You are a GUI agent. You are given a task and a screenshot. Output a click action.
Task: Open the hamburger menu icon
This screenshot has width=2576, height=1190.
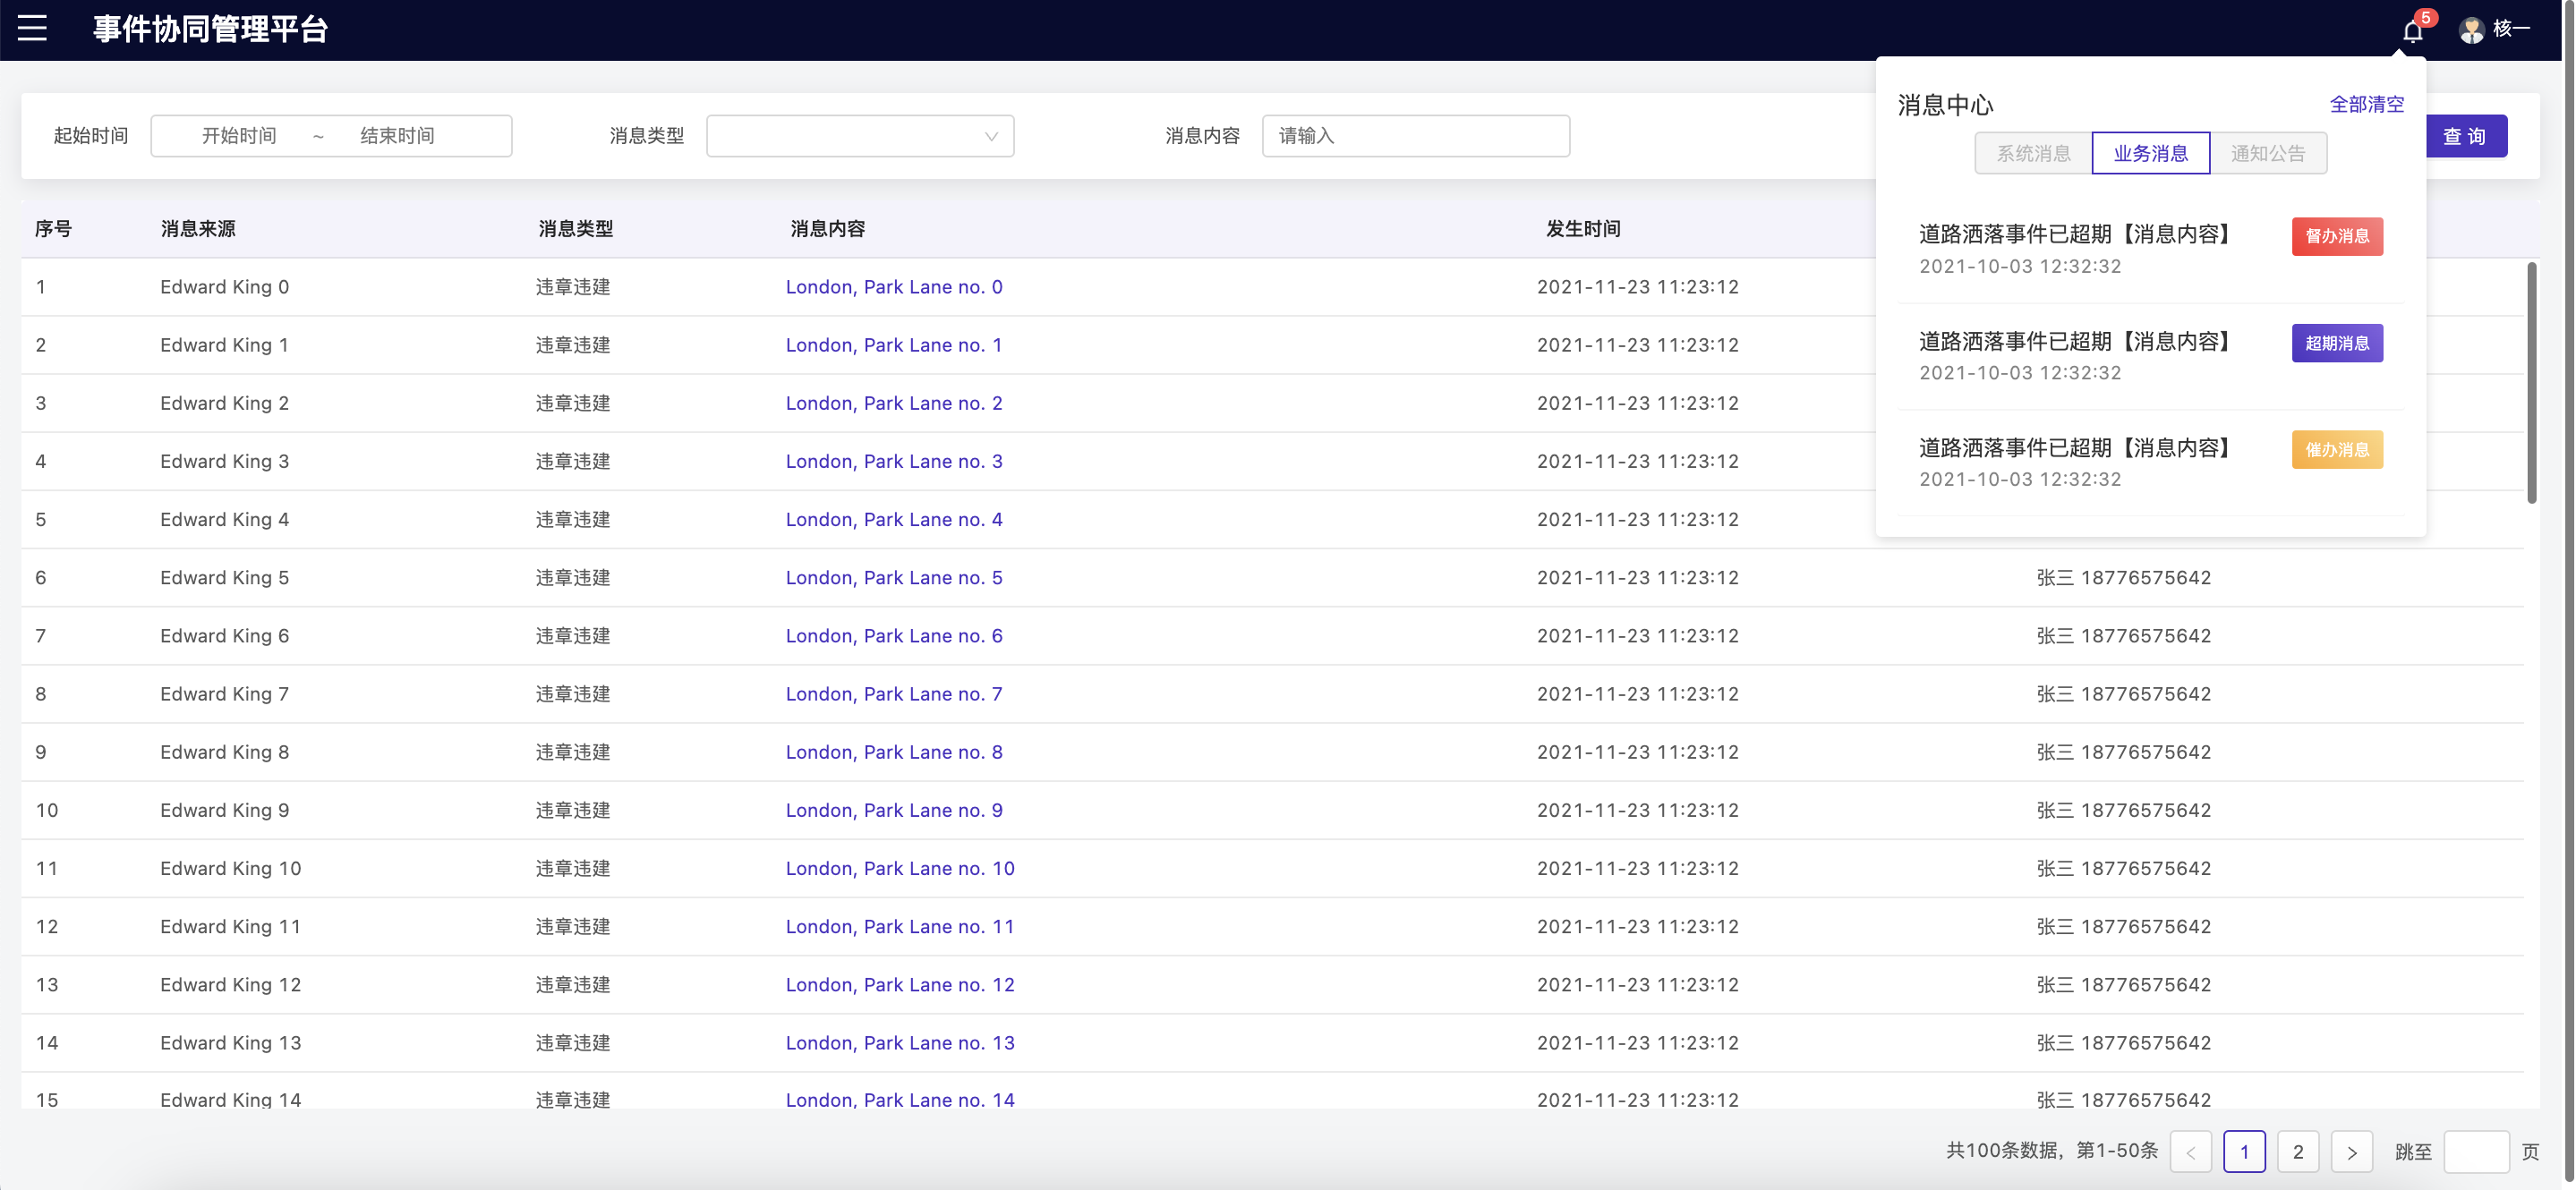pos(32,29)
